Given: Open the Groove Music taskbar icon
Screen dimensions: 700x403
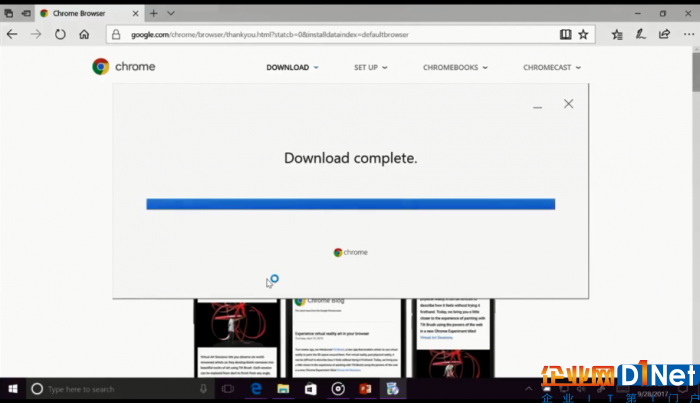Looking at the screenshot, I should point(338,389).
